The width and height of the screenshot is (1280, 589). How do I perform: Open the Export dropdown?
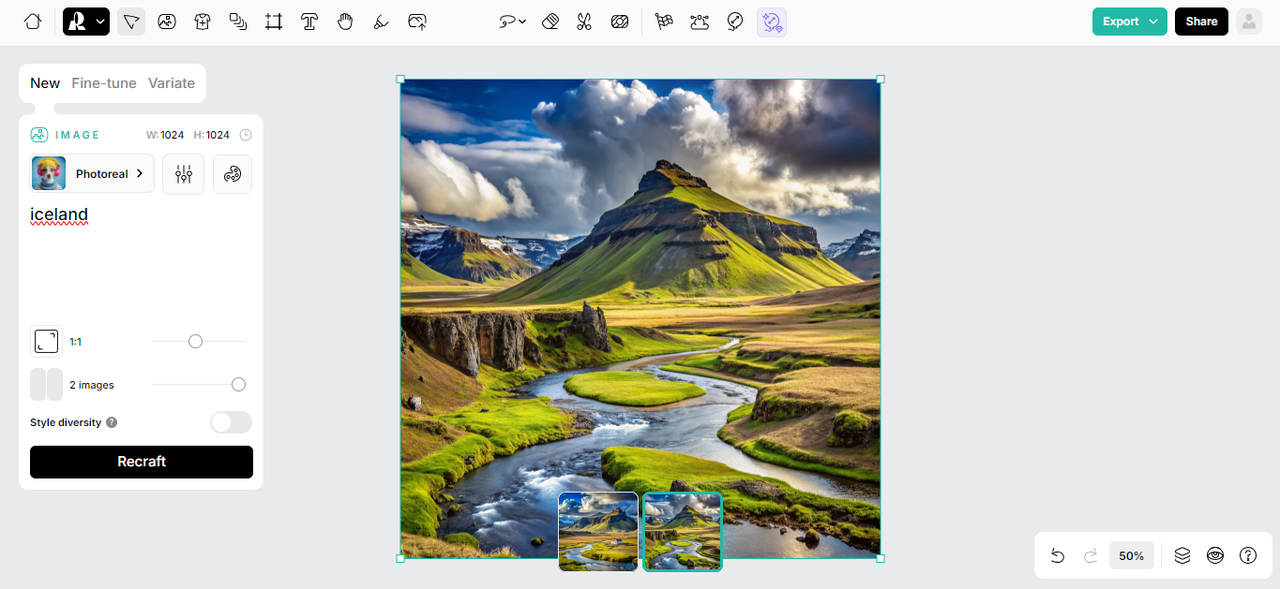pyautogui.click(x=1129, y=21)
